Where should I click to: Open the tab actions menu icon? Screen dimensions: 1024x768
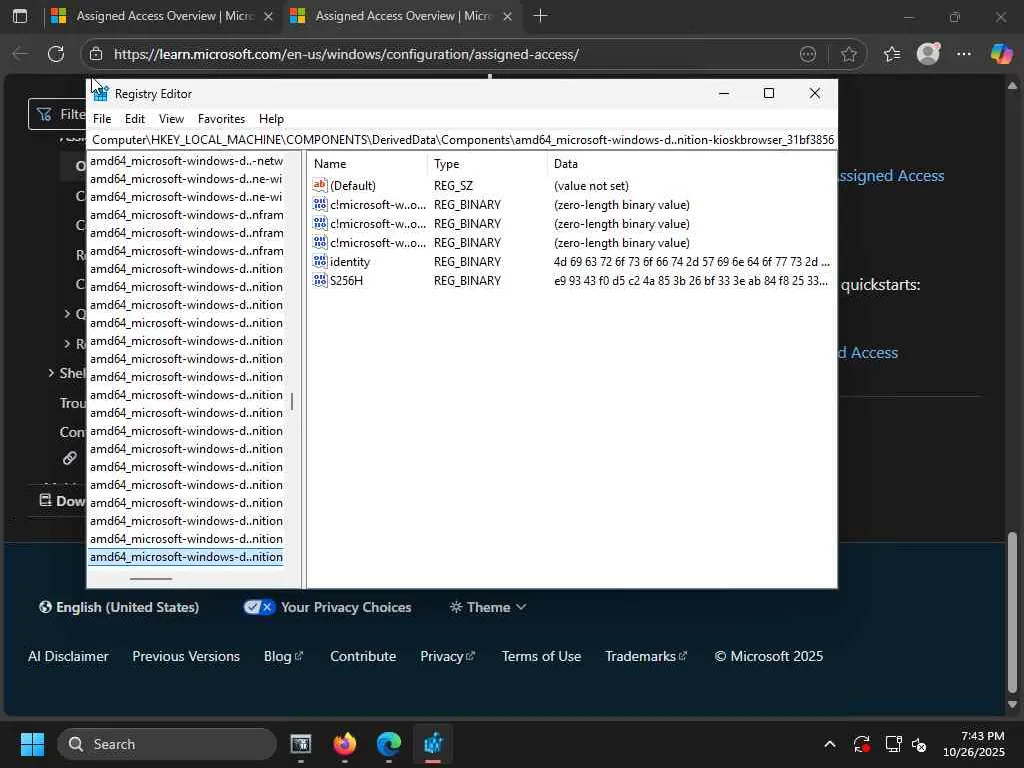coord(20,16)
